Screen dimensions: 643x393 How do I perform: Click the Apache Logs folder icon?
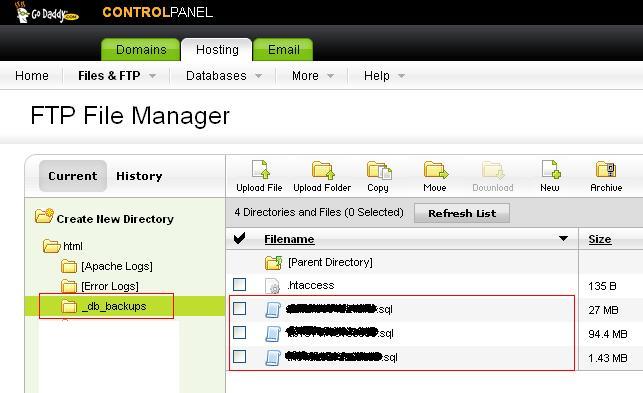point(69,266)
